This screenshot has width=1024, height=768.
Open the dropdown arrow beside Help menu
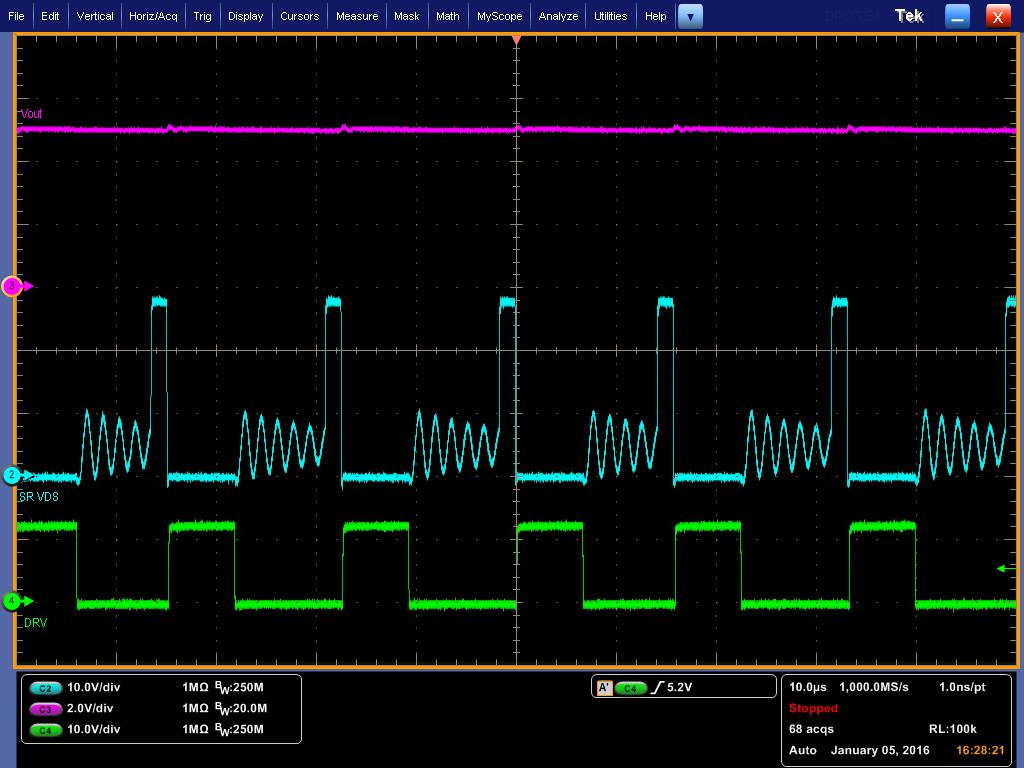(x=690, y=16)
